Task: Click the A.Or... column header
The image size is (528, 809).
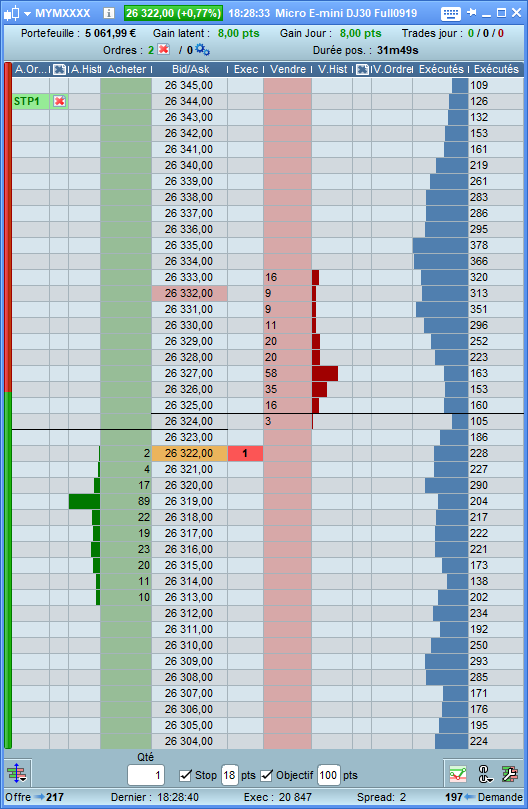Action: [31, 69]
